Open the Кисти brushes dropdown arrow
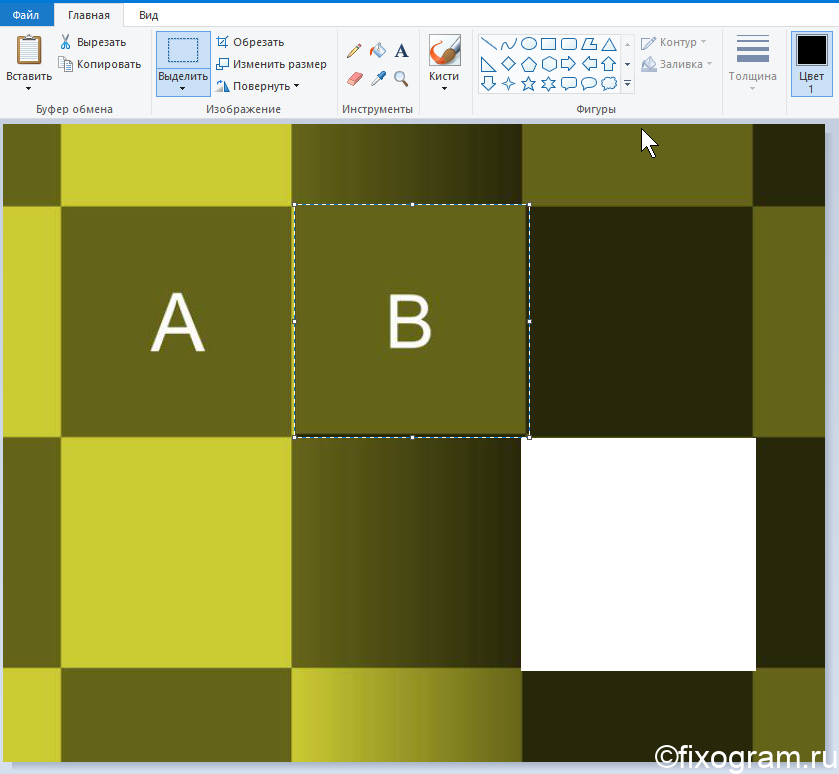 [x=444, y=89]
